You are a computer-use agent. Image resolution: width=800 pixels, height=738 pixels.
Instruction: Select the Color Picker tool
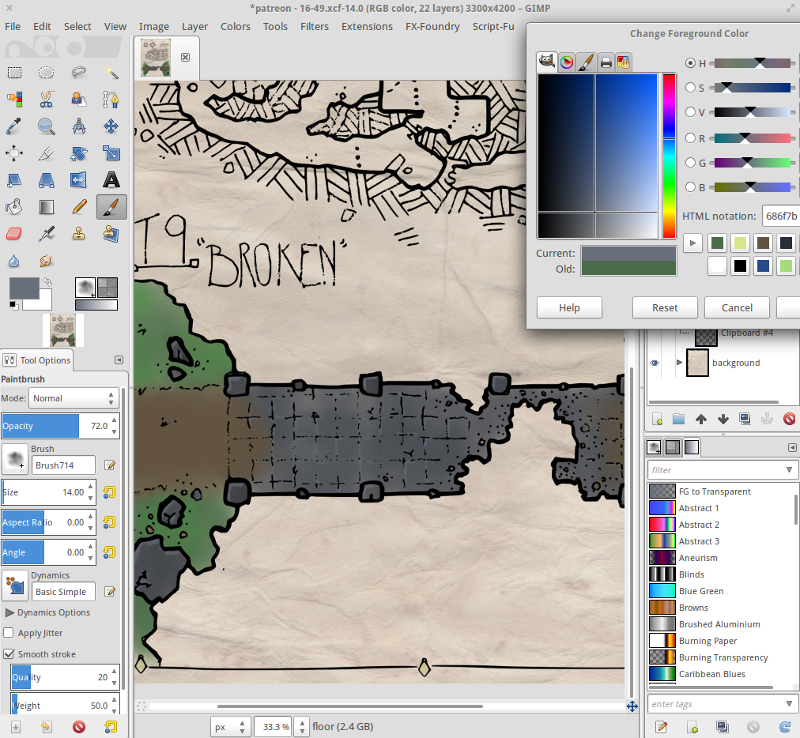click(14, 126)
